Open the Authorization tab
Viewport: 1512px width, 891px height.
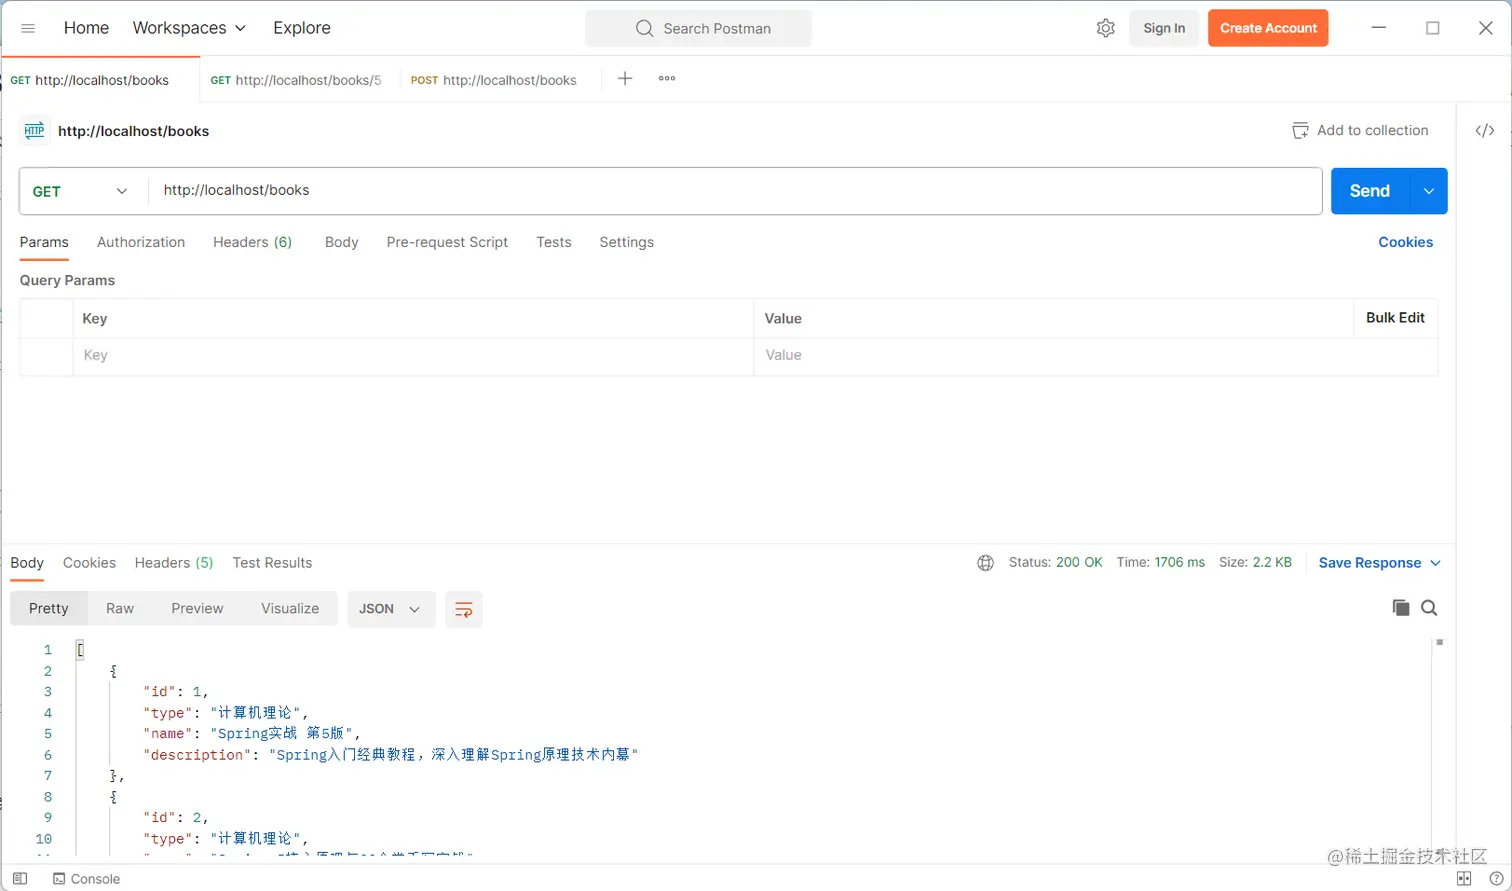click(x=141, y=242)
